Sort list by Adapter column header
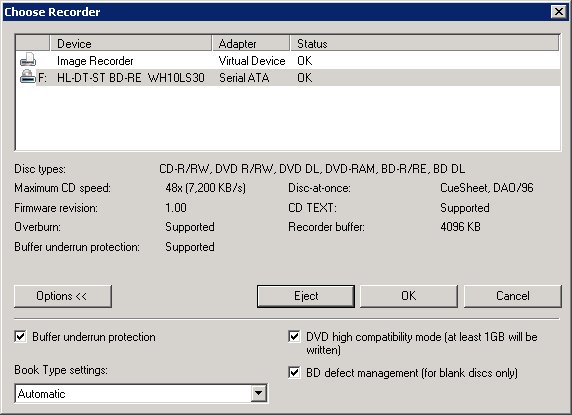 (x=251, y=43)
